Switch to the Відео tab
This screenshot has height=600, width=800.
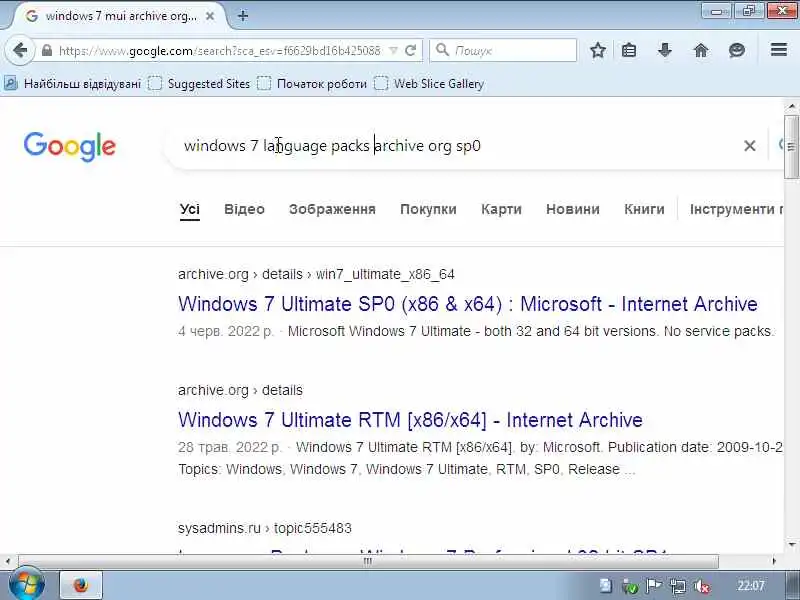pos(244,209)
